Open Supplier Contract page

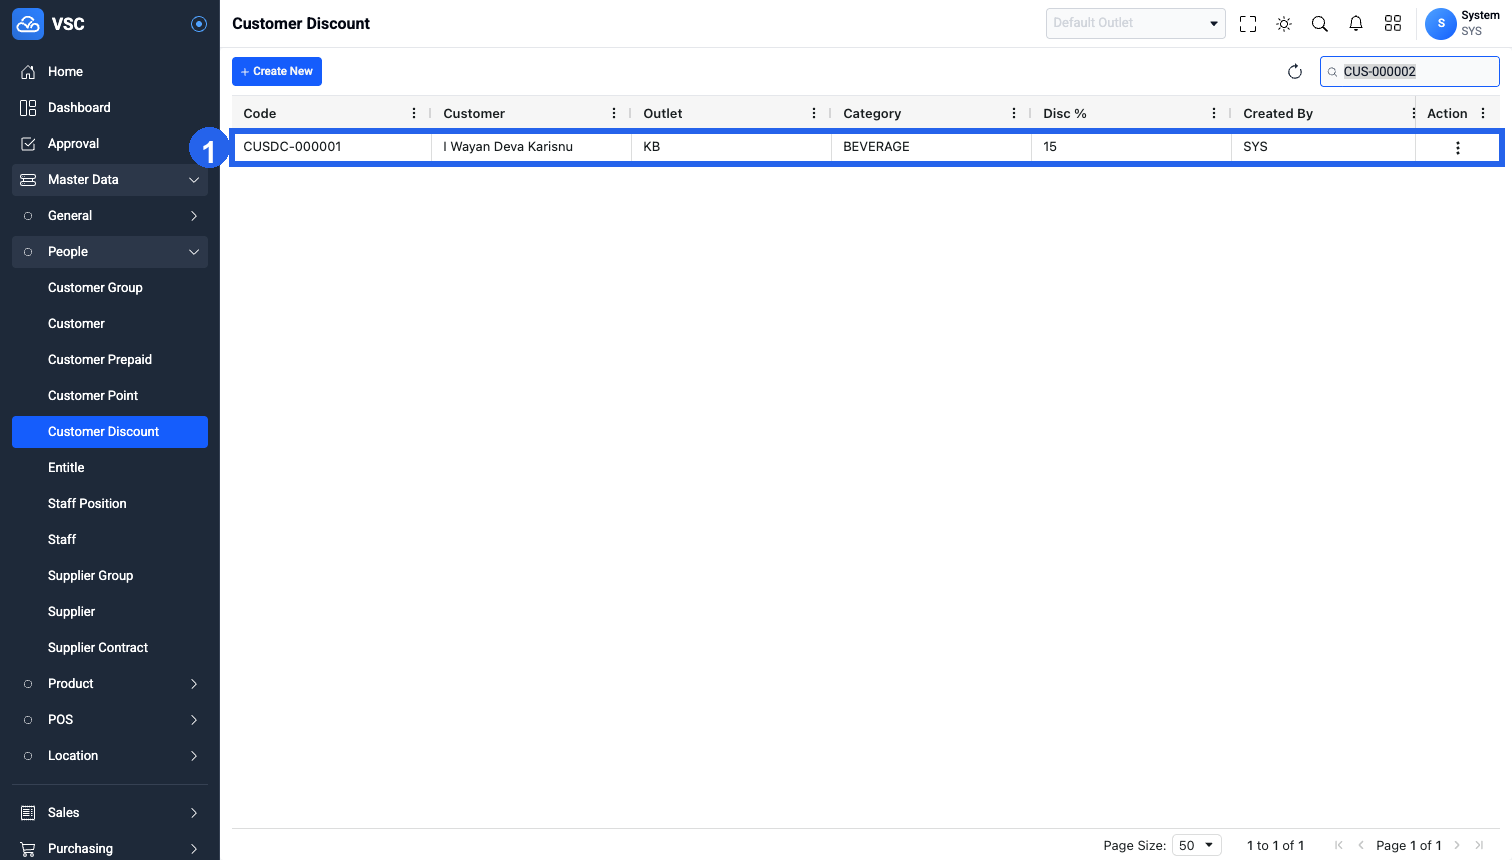click(110, 648)
